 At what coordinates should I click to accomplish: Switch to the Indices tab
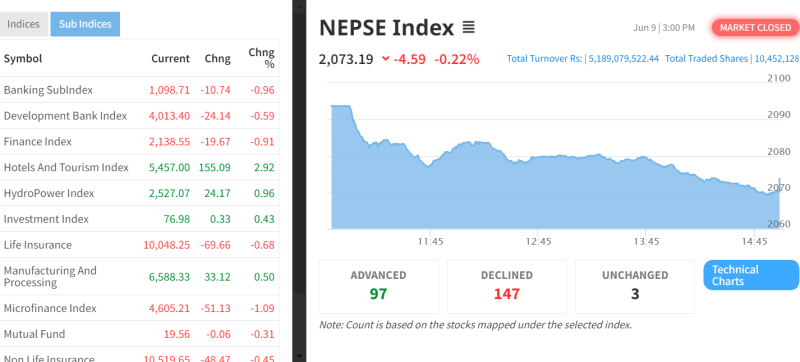pos(23,24)
